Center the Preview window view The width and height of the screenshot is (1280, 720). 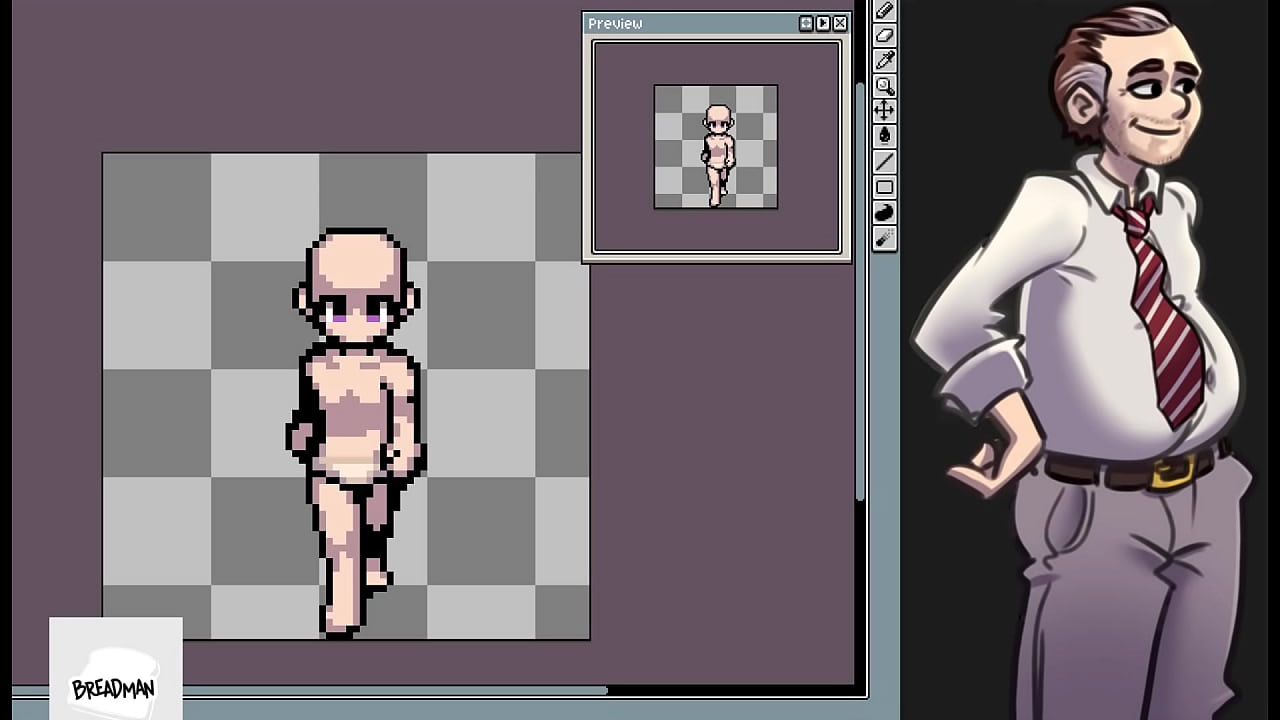(806, 23)
